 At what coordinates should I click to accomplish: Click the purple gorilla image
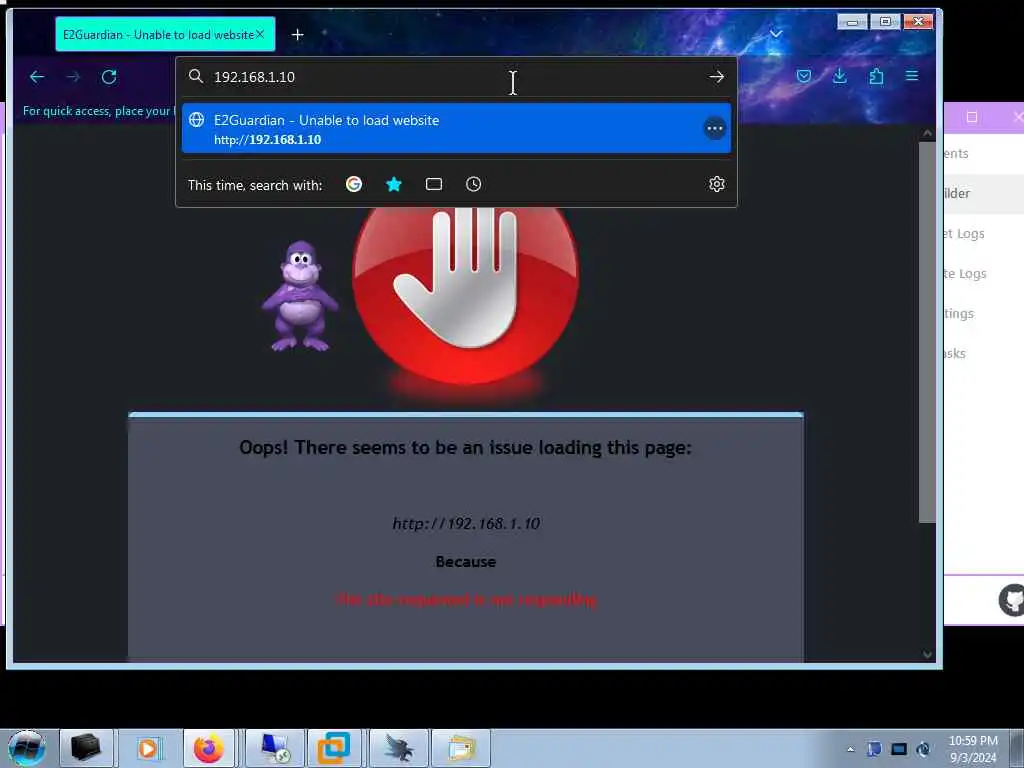[x=300, y=296]
